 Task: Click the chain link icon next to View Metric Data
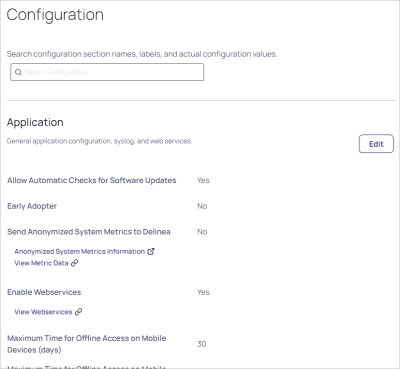click(x=75, y=263)
